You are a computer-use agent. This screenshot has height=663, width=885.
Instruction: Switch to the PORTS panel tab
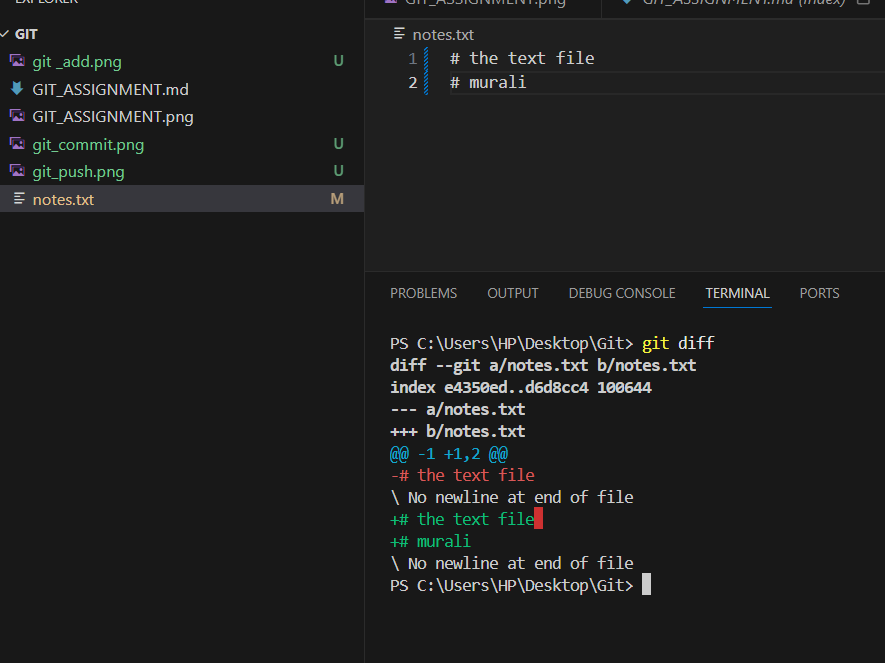(819, 293)
